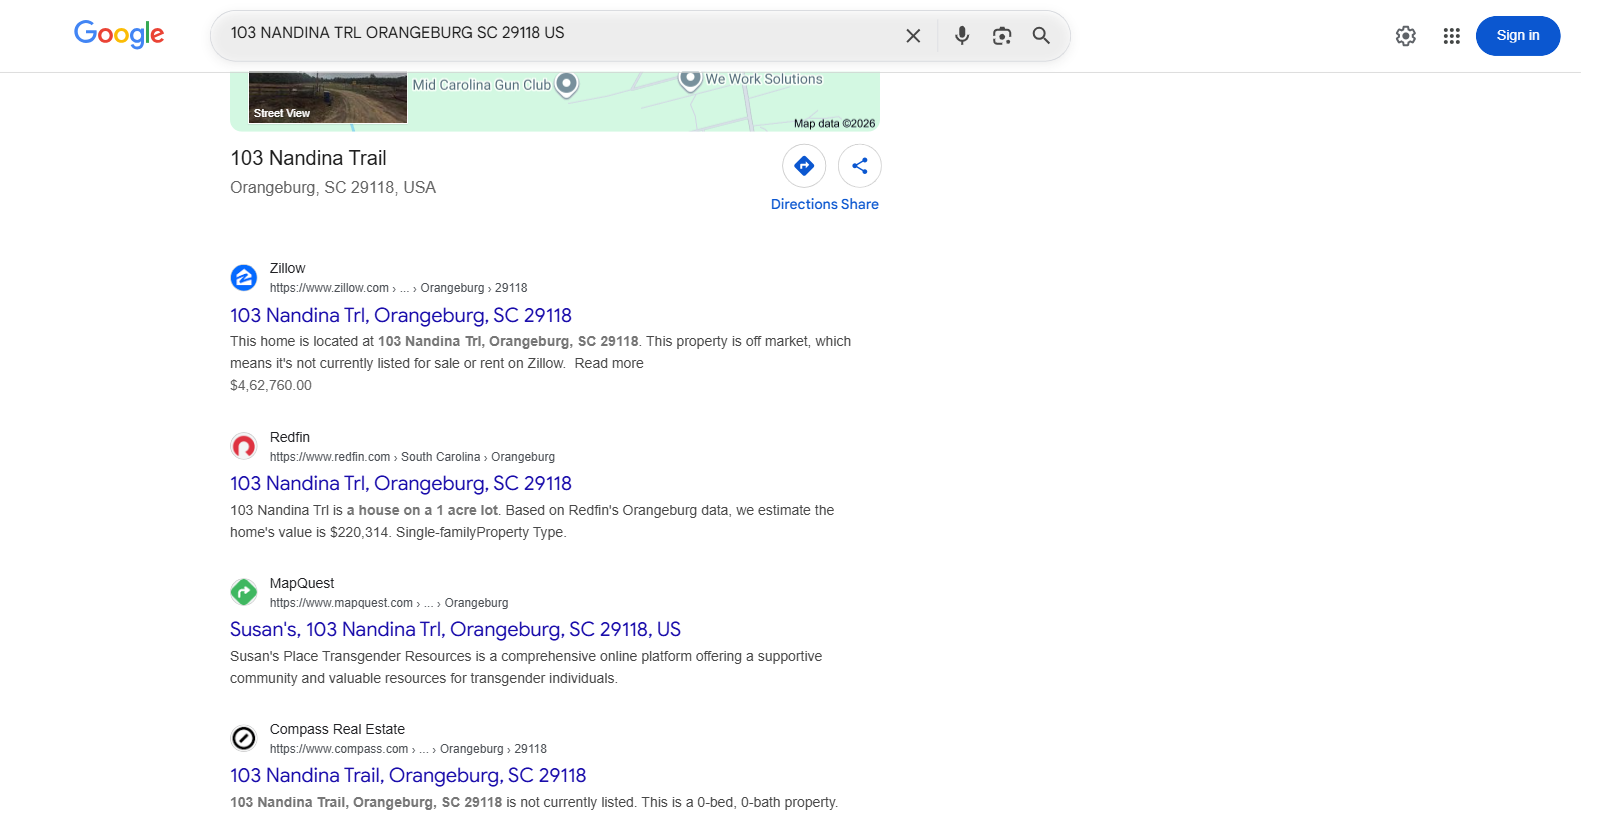This screenshot has width=1600, height=832.
Task: Click the Orangeburg, SC 29118, USA address line
Action: point(333,187)
